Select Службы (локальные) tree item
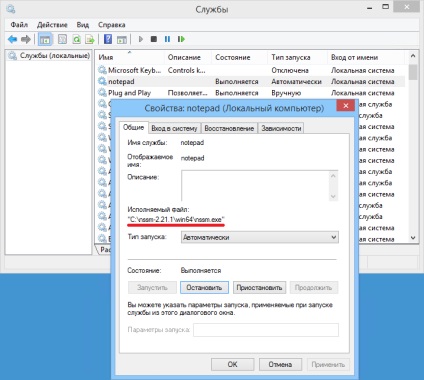424x380 pixels. (x=55, y=56)
